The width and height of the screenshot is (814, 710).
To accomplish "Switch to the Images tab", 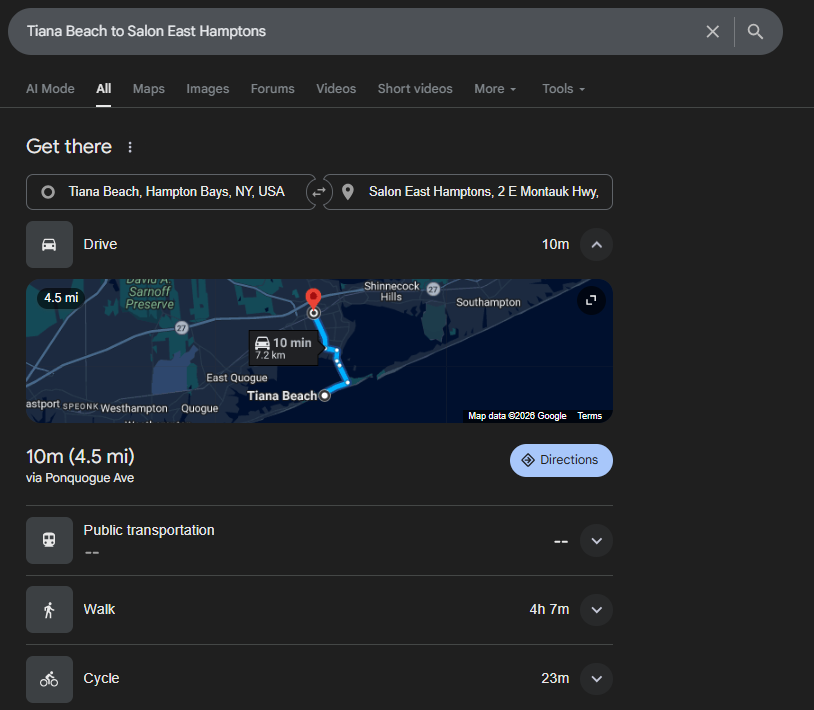I will coord(207,89).
